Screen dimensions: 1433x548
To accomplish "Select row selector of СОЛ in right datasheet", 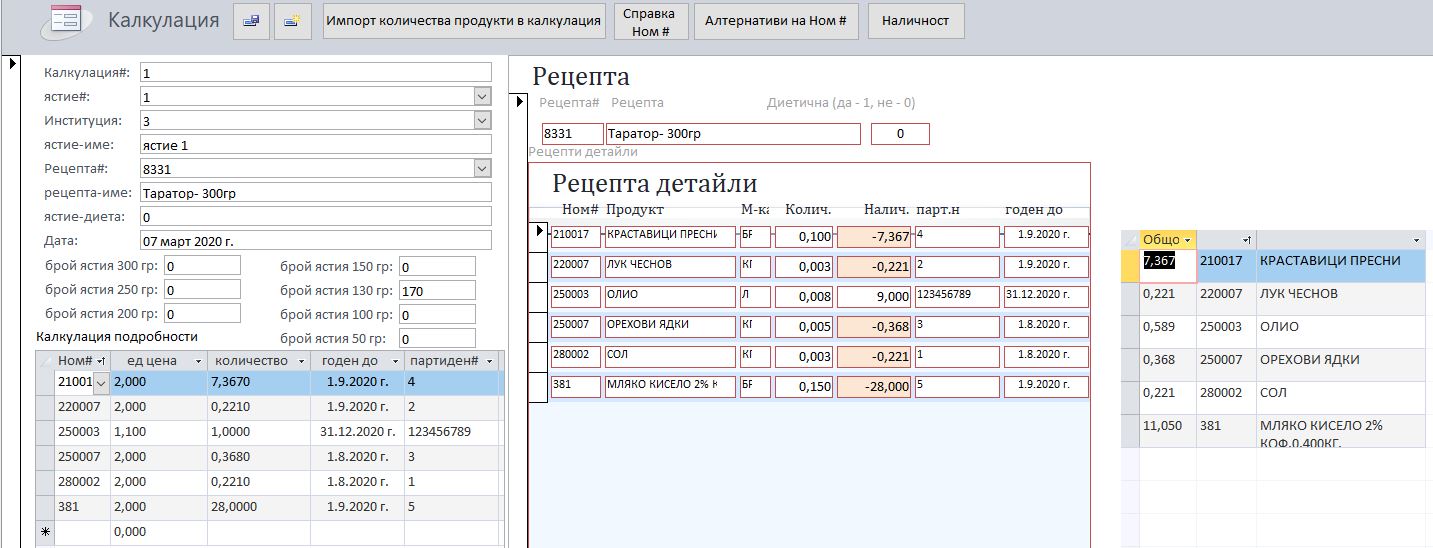I will click(x=1129, y=398).
